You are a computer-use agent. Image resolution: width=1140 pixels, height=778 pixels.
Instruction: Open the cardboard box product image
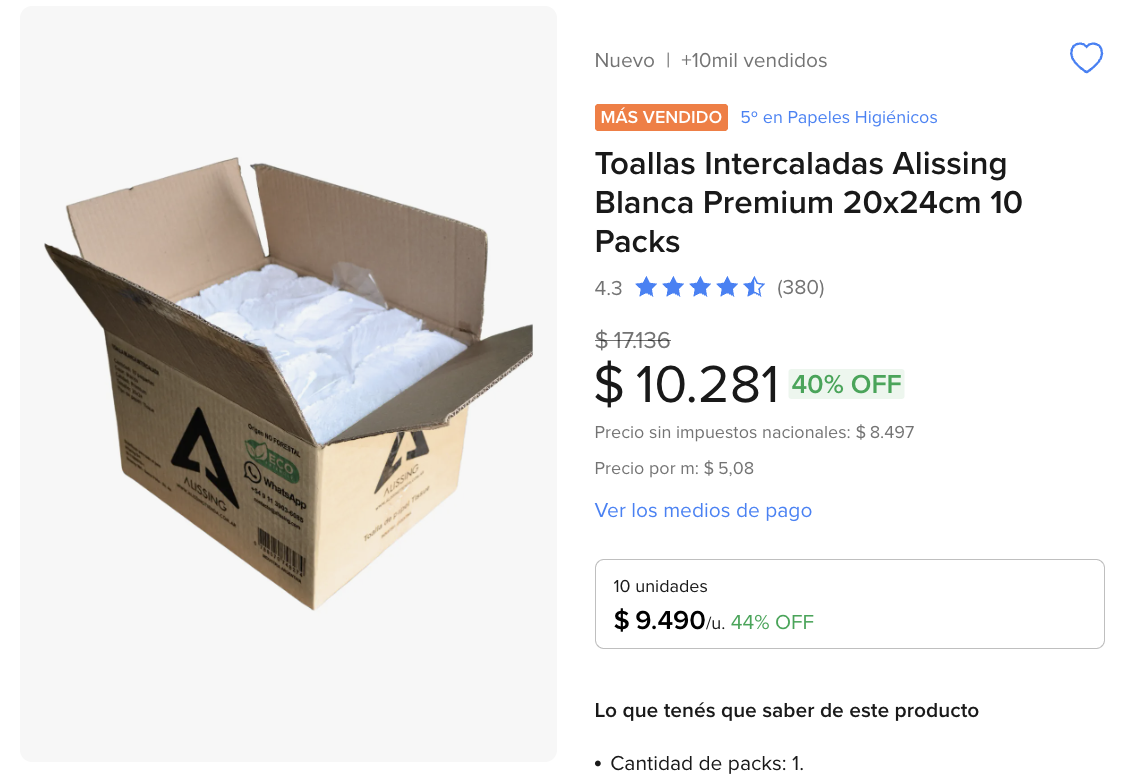(288, 384)
